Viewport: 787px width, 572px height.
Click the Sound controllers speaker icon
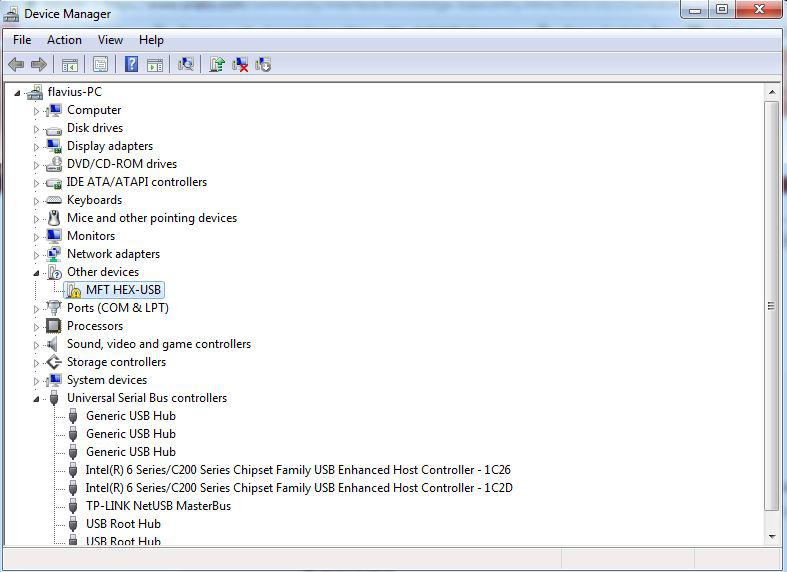click(53, 344)
